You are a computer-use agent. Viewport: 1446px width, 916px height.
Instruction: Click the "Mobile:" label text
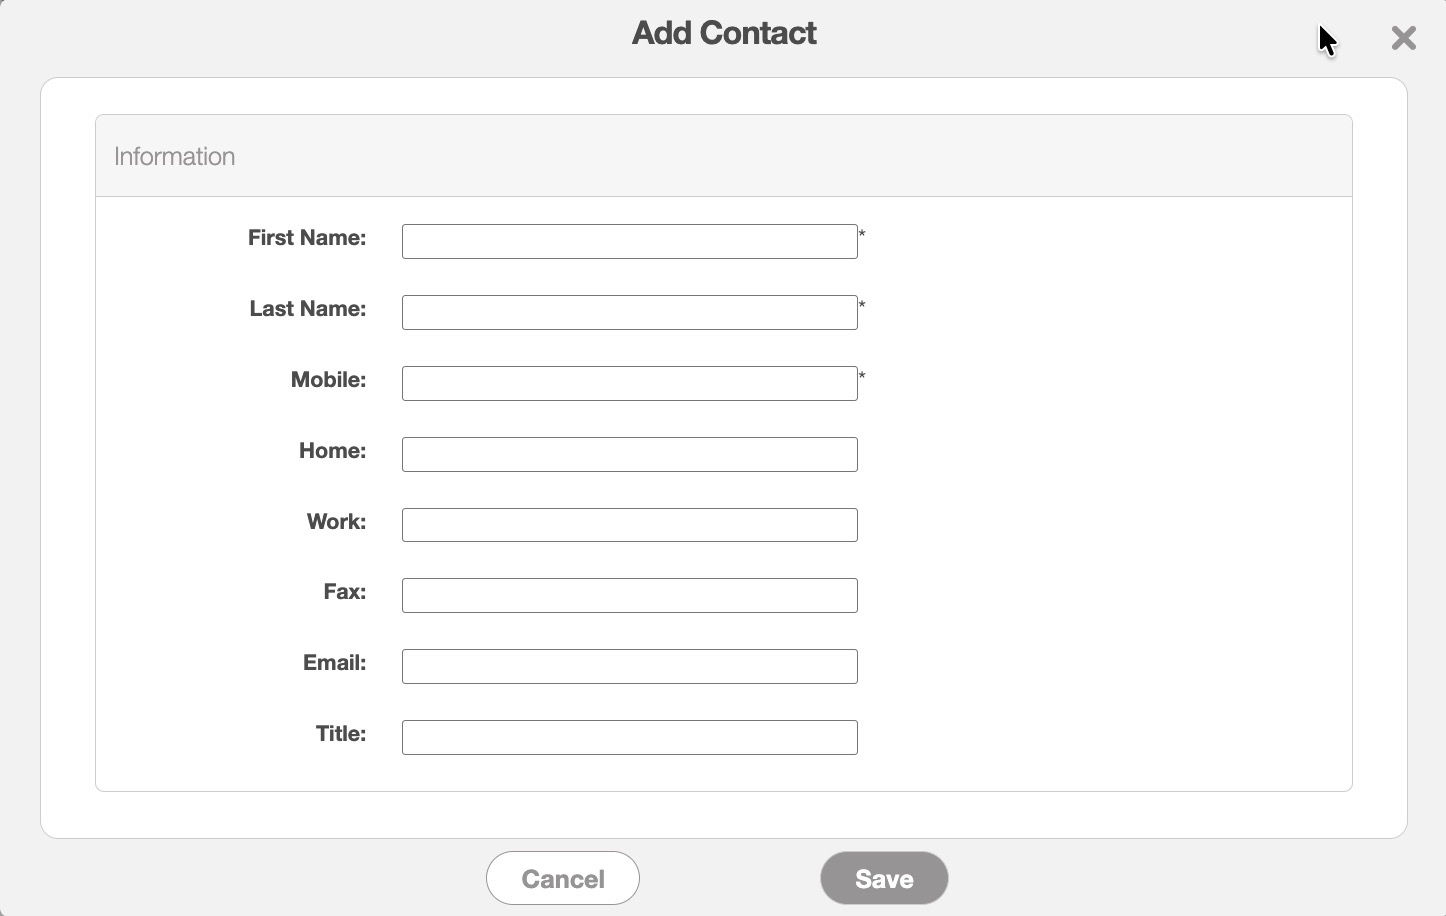328,380
